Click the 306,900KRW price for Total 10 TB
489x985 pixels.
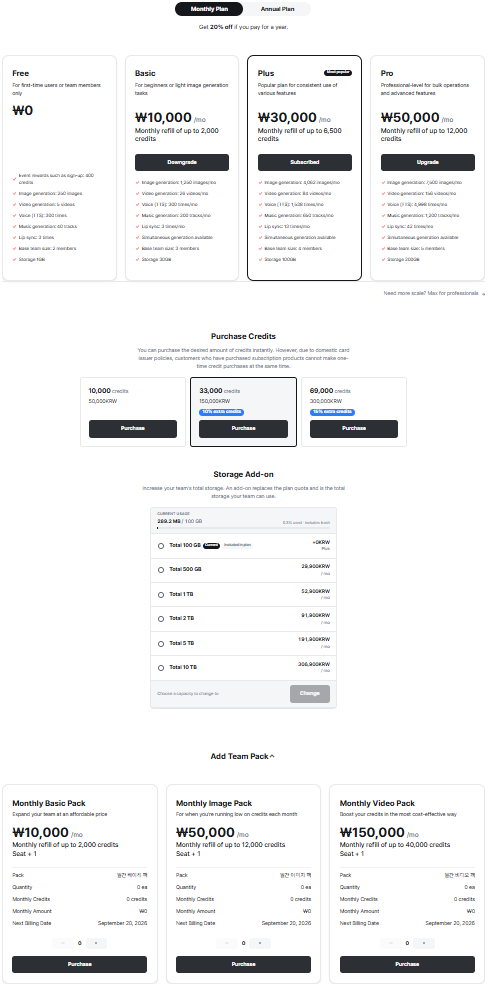point(314,664)
